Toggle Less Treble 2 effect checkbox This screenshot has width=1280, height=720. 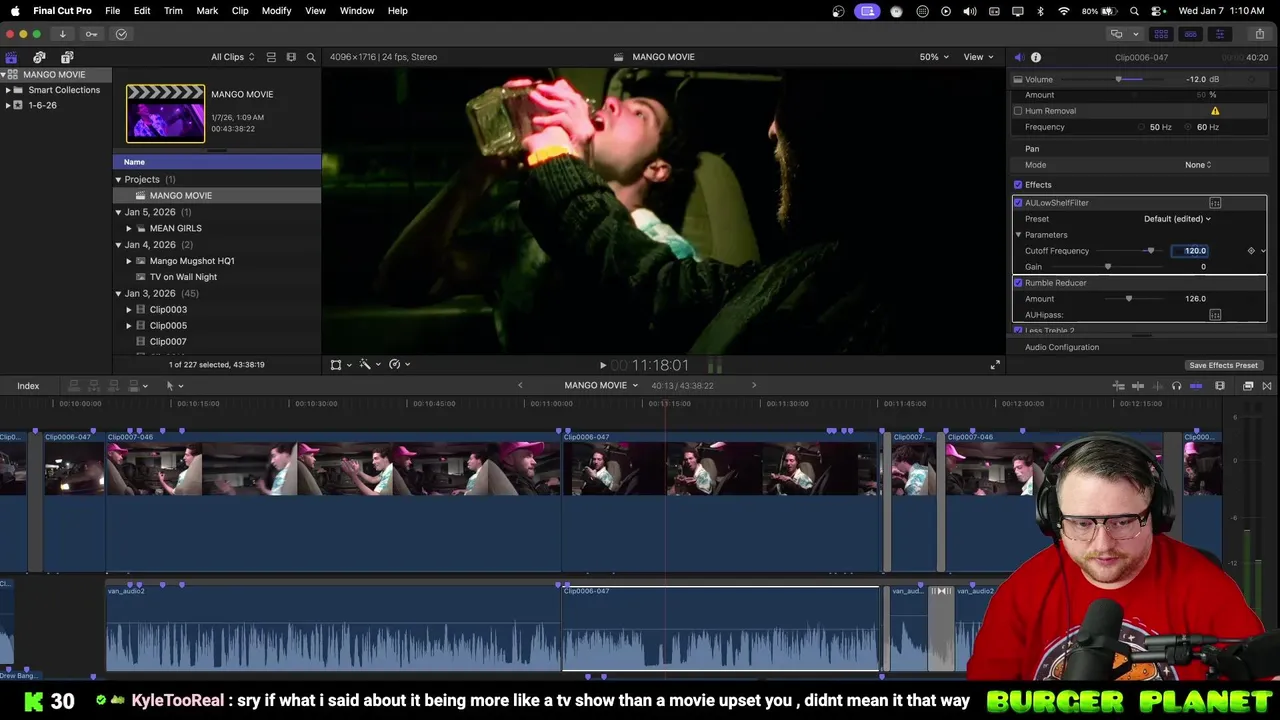(1018, 330)
